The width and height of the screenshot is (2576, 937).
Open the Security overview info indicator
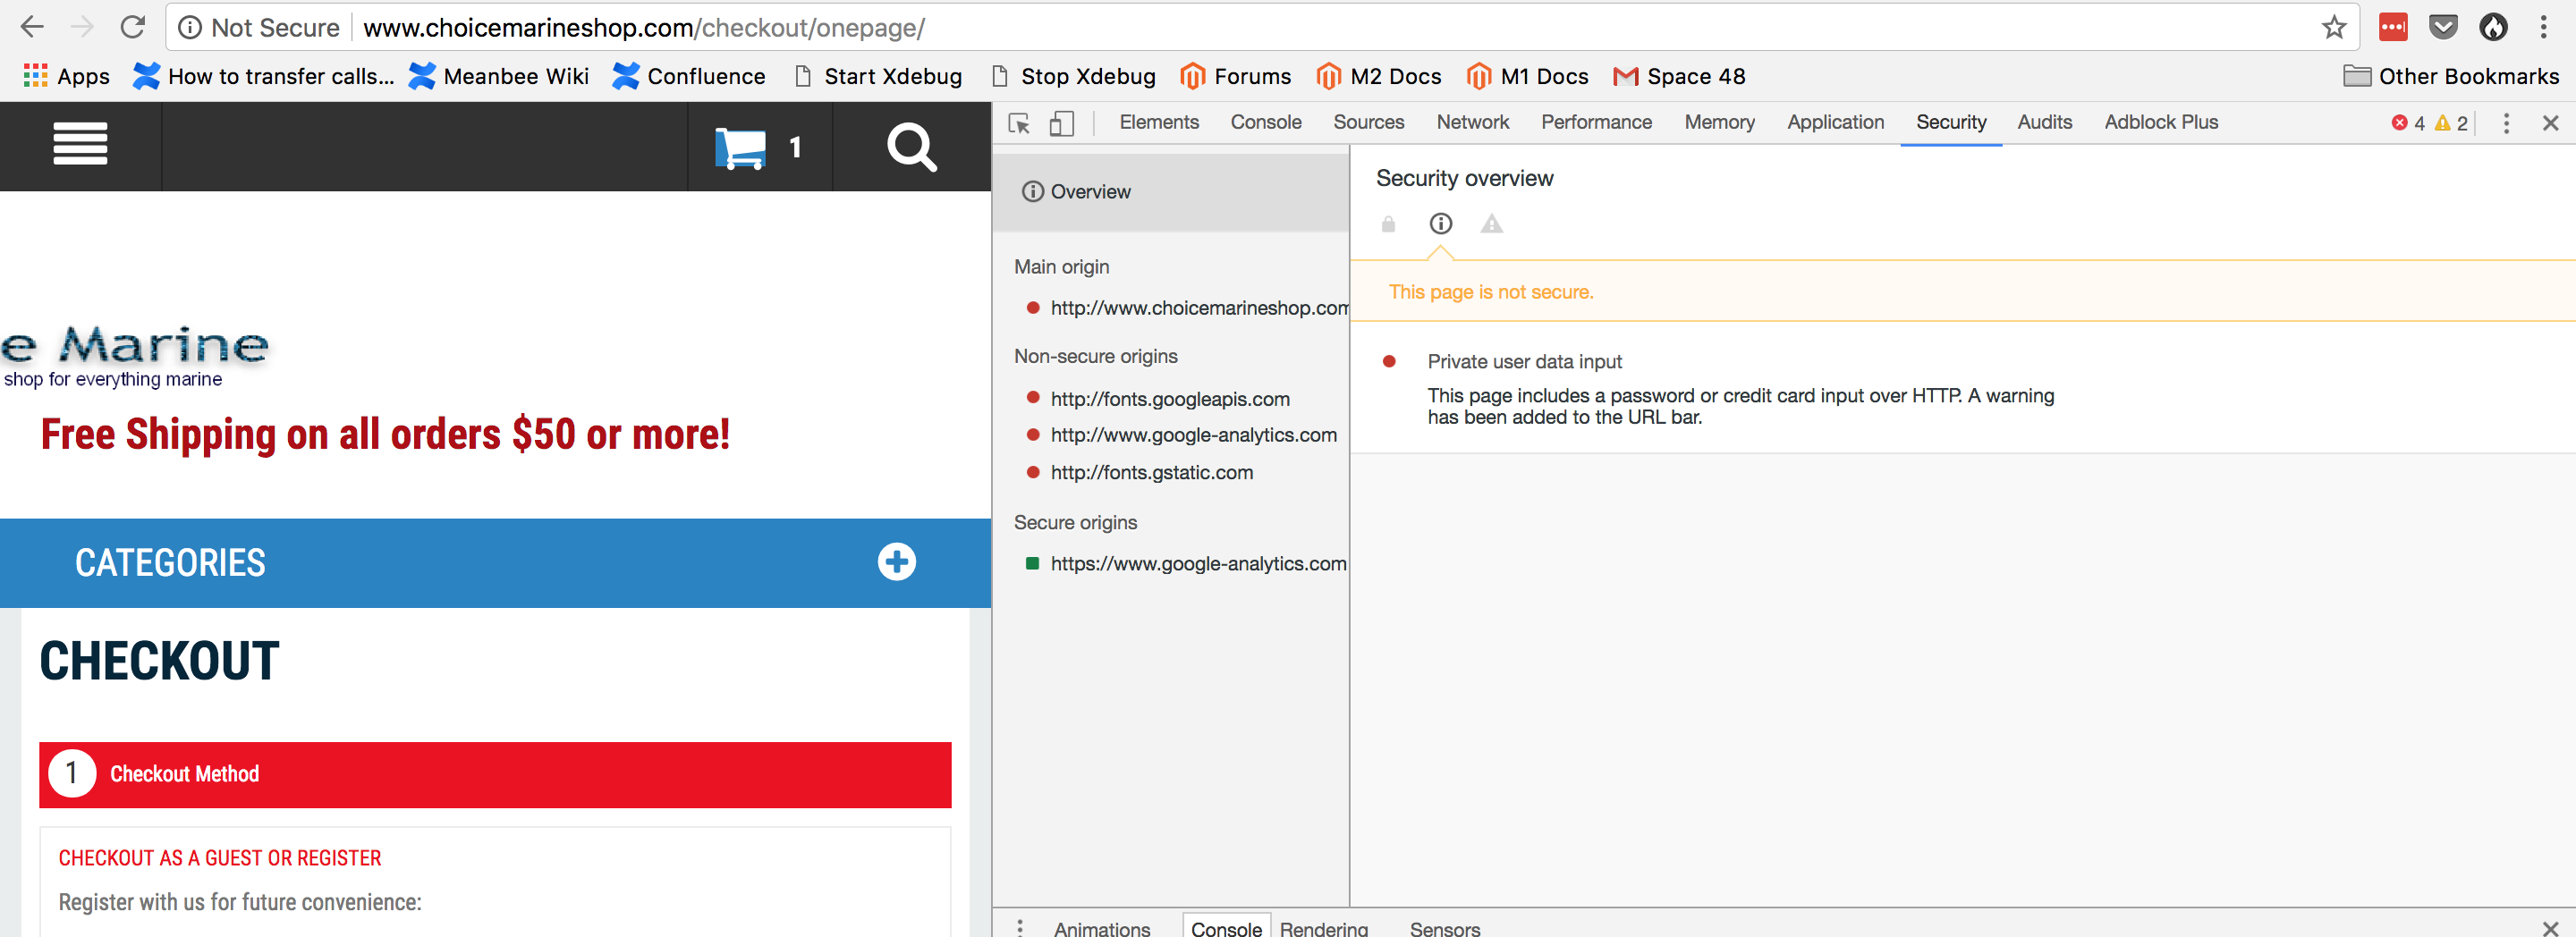coord(1440,223)
